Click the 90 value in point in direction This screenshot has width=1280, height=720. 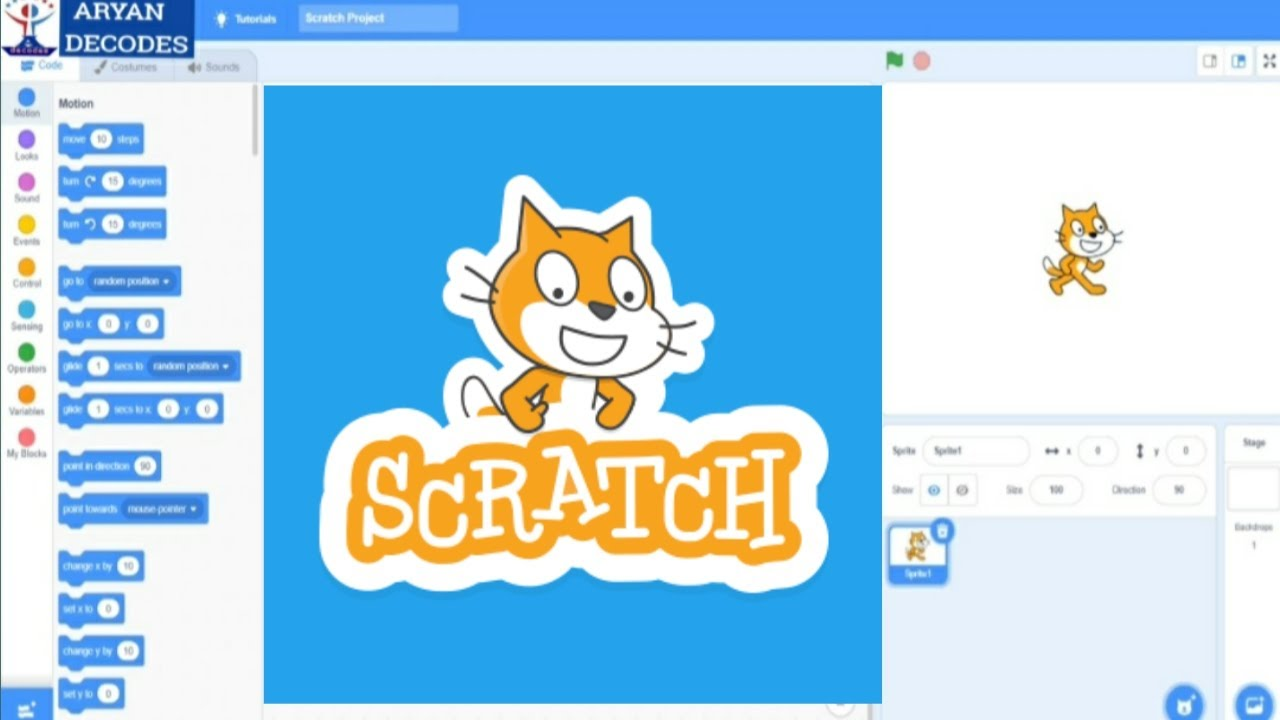tap(145, 466)
